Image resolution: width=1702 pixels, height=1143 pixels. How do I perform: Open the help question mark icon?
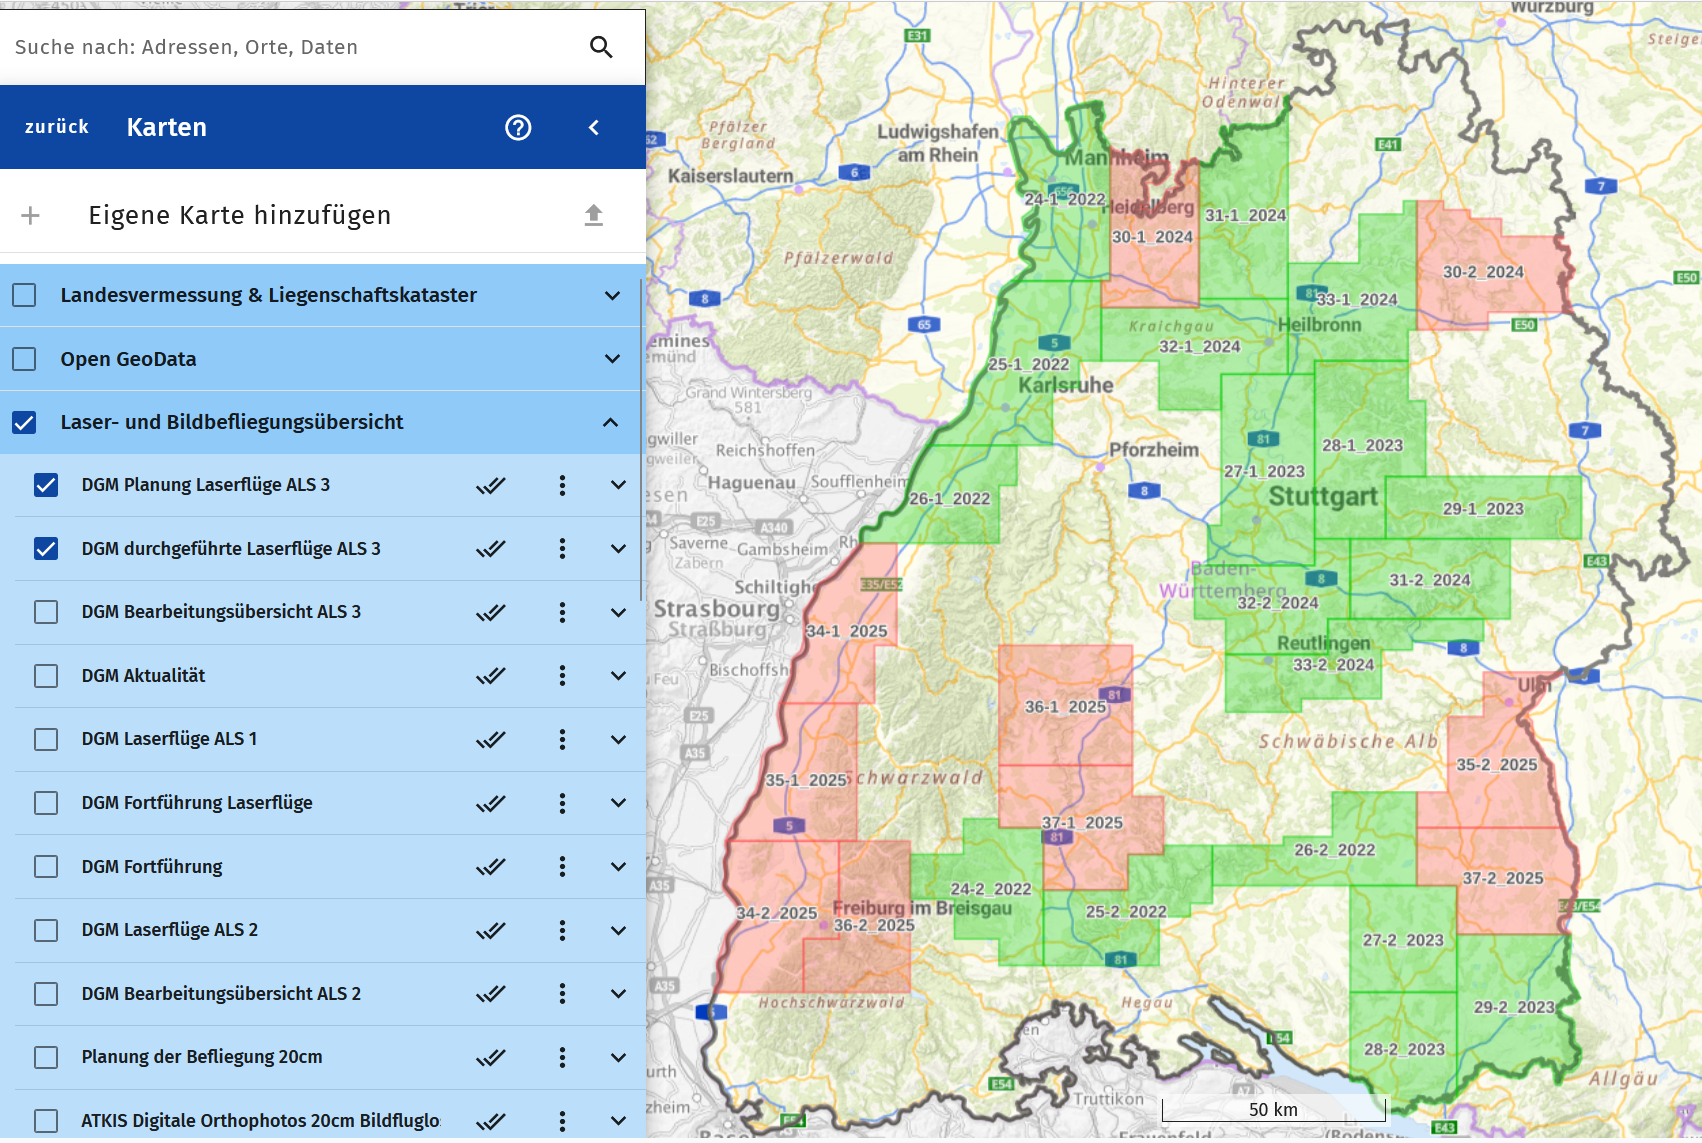(x=518, y=127)
